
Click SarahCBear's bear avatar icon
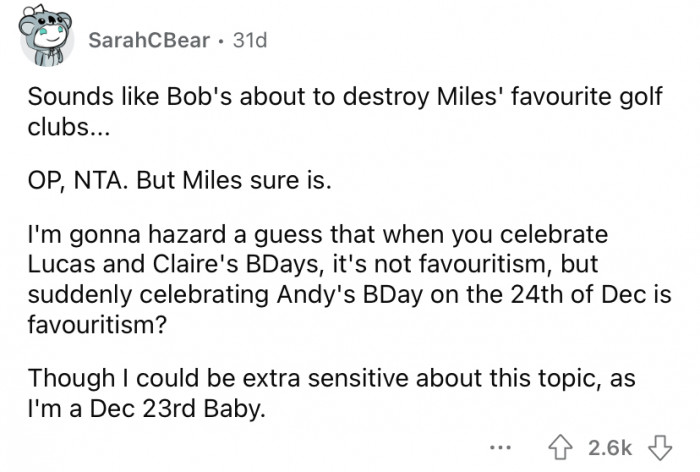coord(45,42)
